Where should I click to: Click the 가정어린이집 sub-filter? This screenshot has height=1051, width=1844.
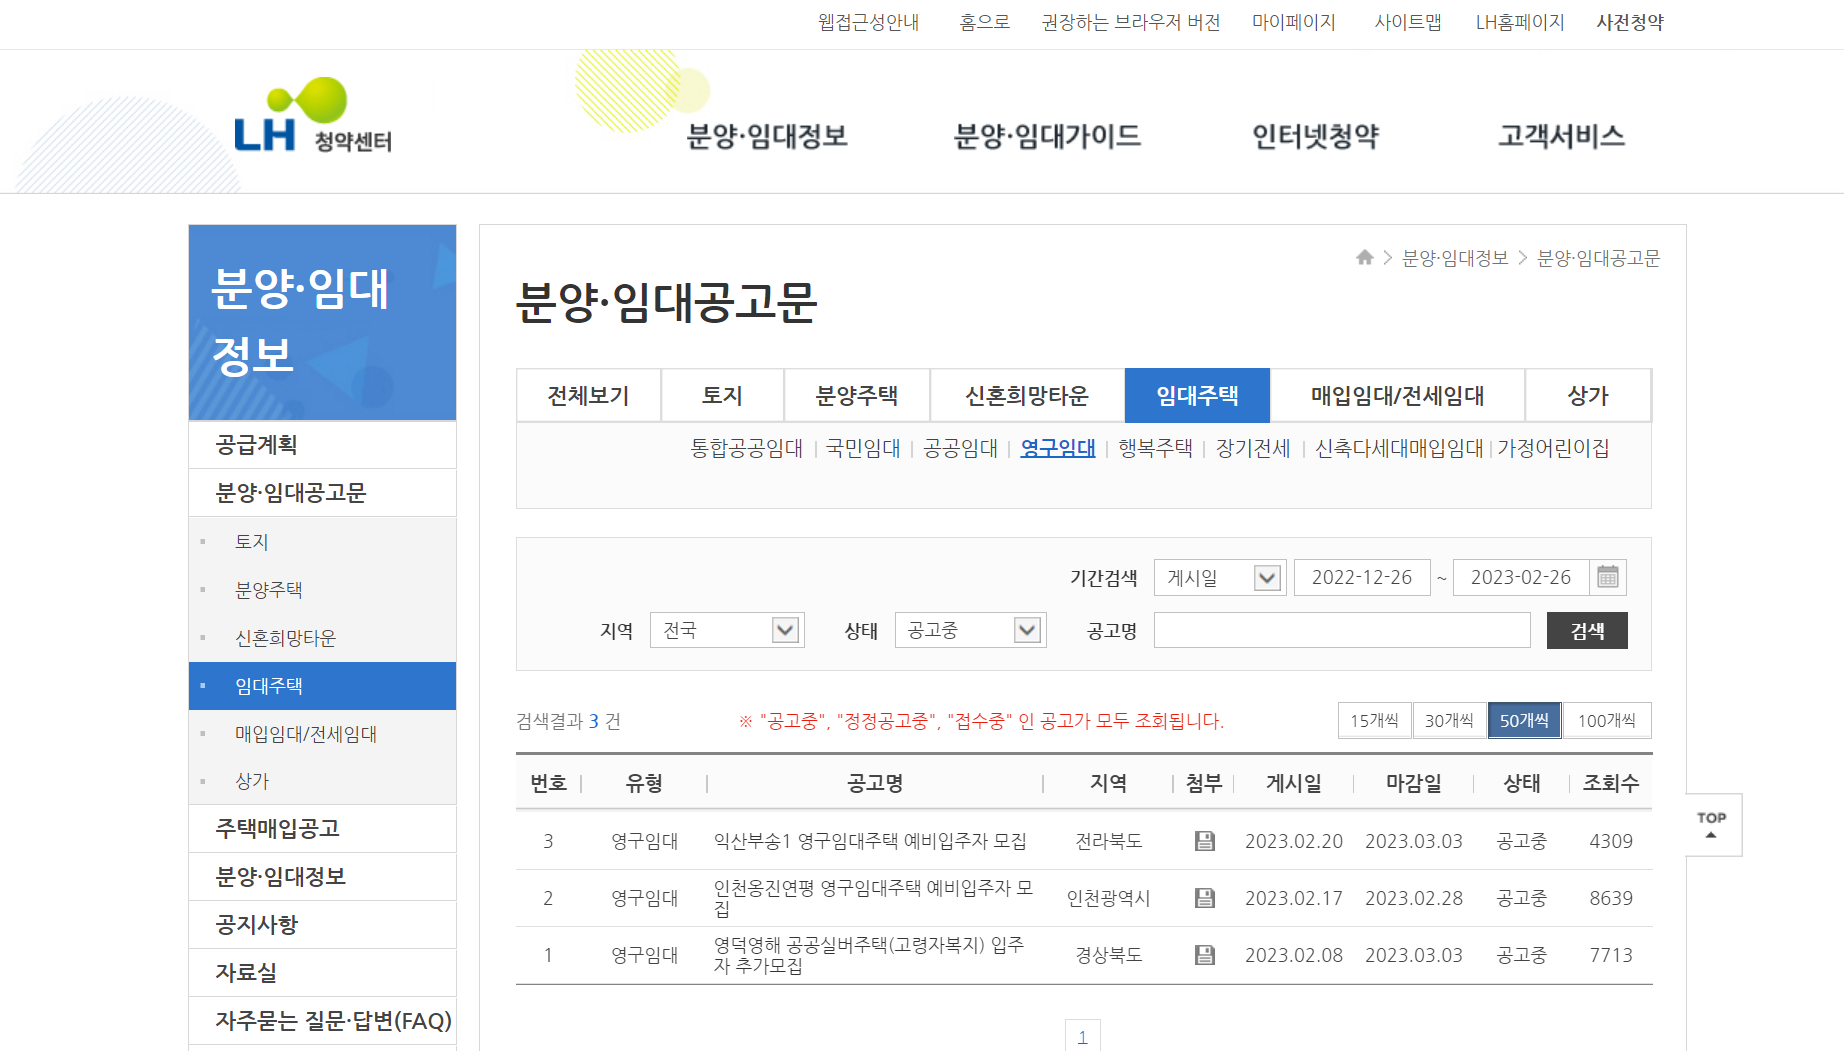coord(1553,448)
